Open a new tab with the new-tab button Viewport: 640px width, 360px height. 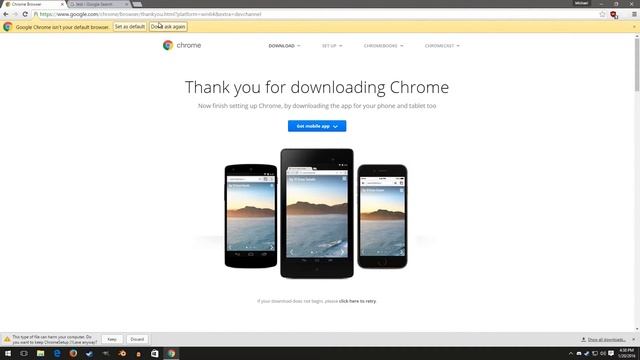(x=138, y=4)
